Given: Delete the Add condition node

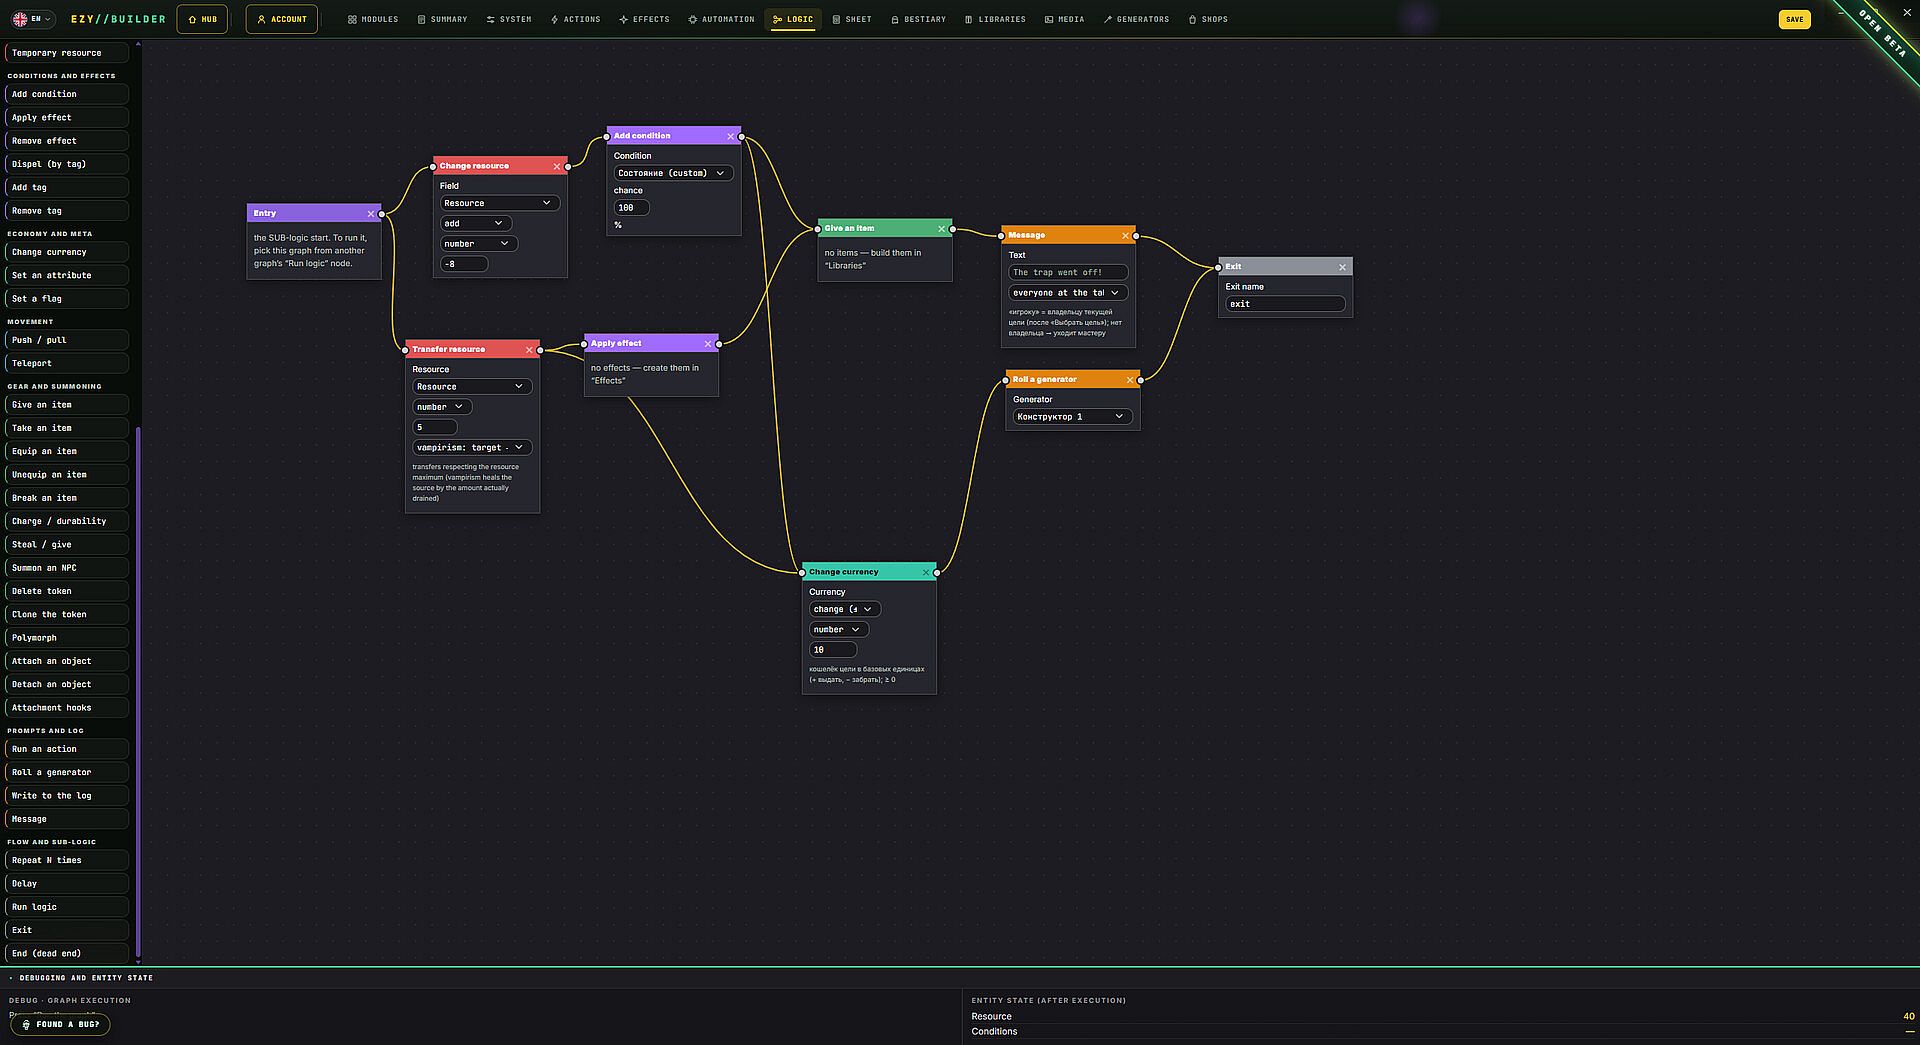Looking at the screenshot, I should pyautogui.click(x=730, y=136).
